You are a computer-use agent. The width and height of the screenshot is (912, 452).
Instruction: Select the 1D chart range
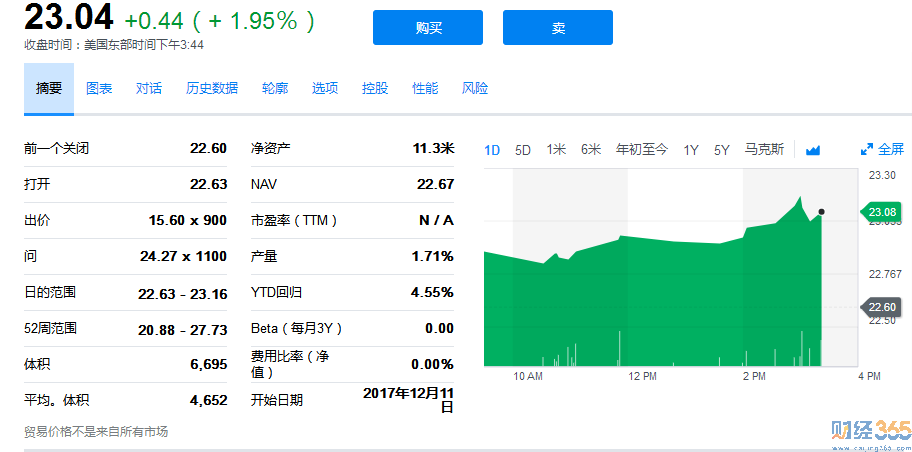(x=492, y=150)
